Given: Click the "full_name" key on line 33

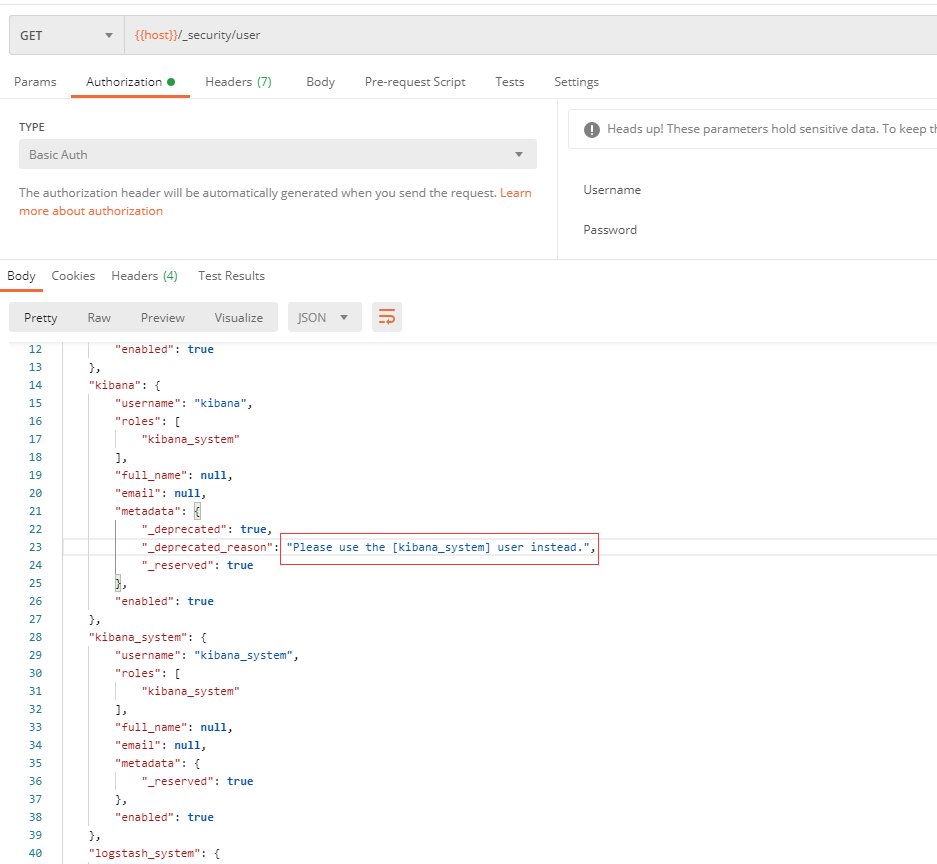Looking at the screenshot, I should [151, 727].
